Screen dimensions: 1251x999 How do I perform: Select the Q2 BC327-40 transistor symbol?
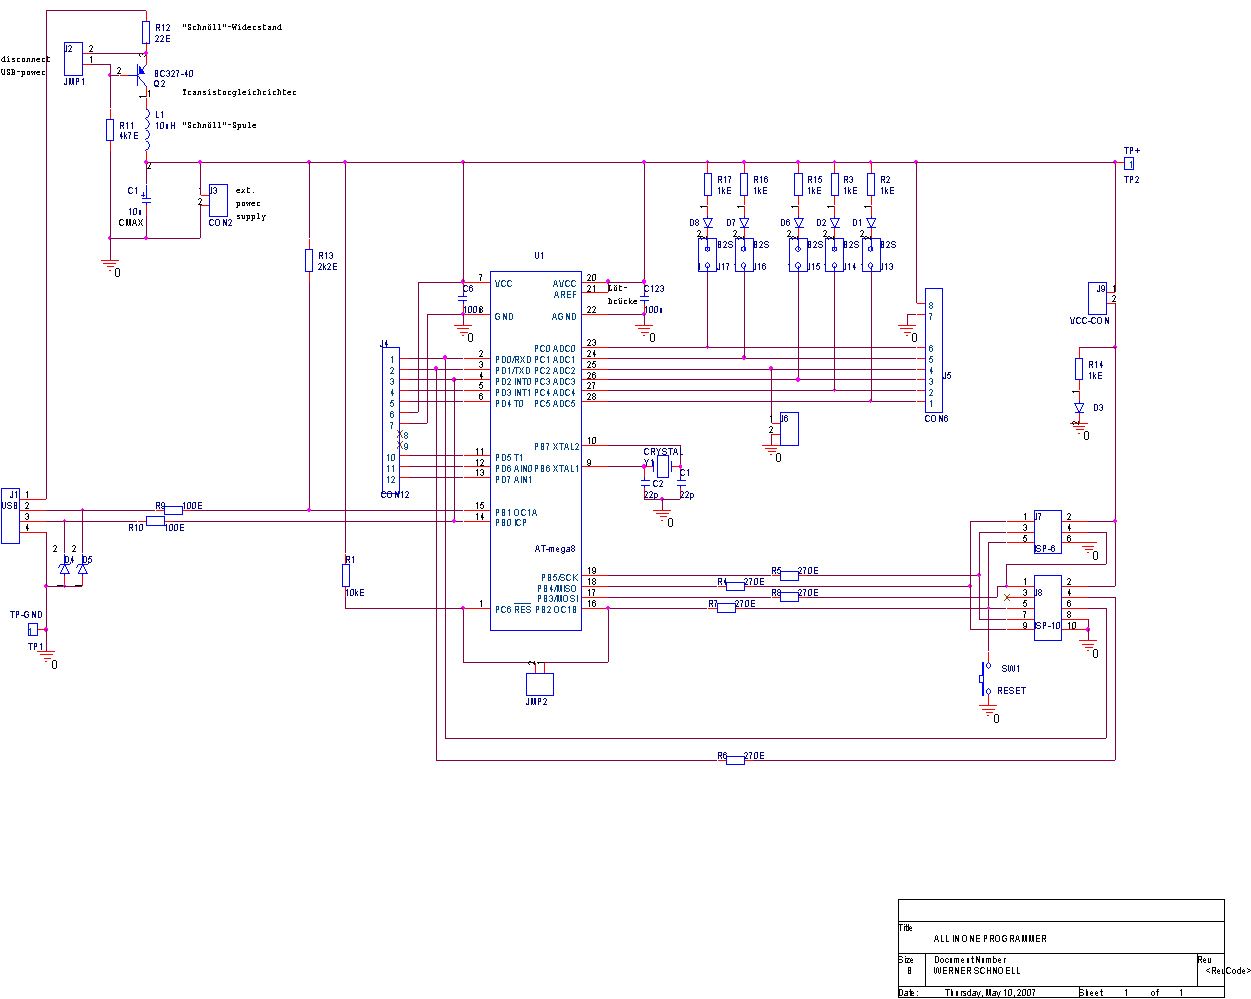[144, 75]
